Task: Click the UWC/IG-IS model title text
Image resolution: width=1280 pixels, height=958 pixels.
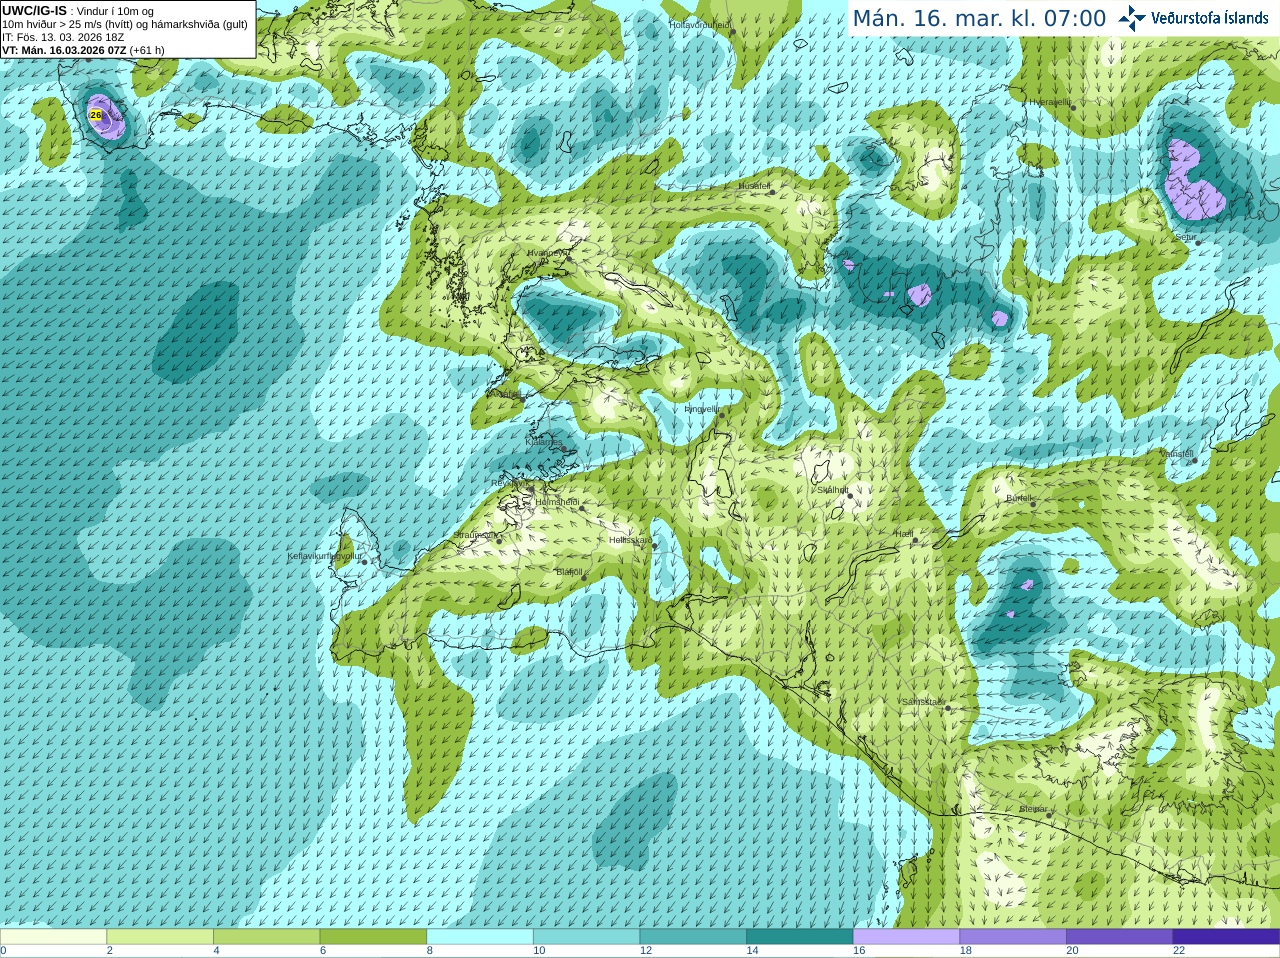Action: pyautogui.click(x=34, y=11)
